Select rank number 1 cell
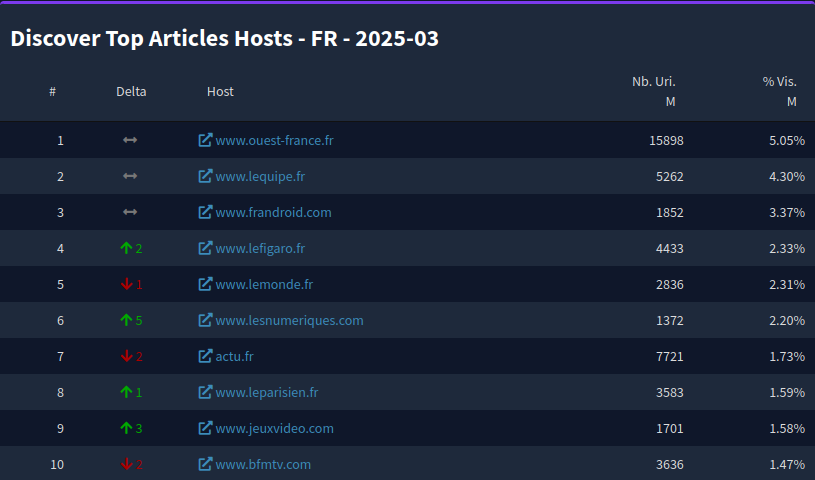 60,140
